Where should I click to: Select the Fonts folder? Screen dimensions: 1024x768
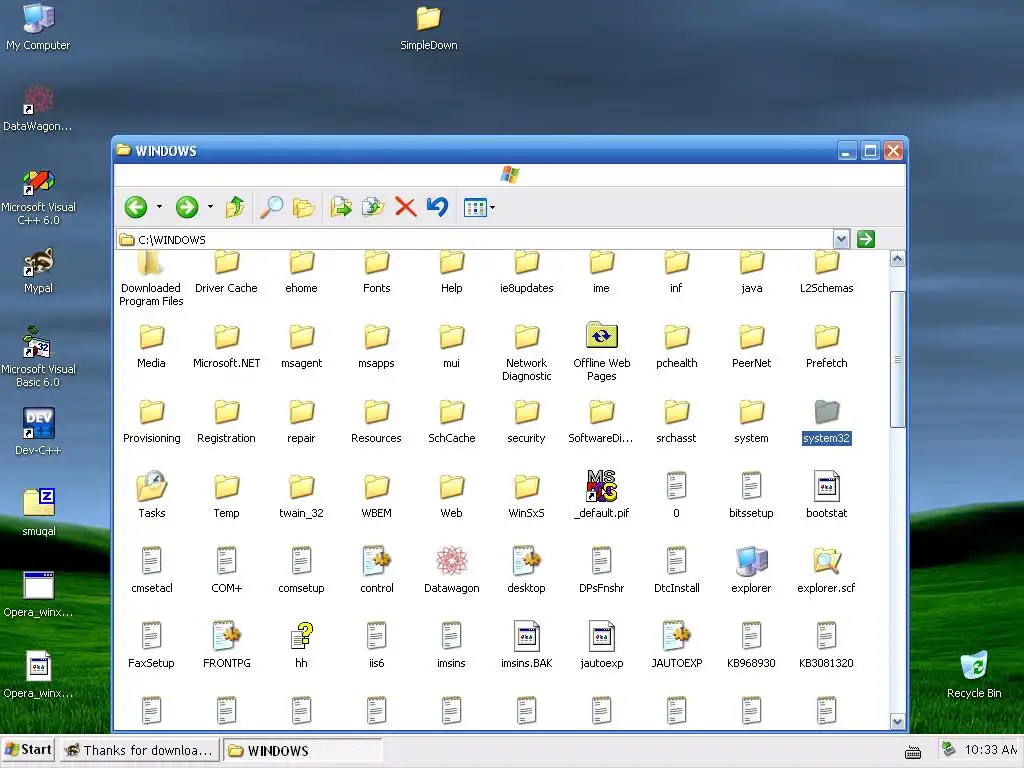tap(376, 273)
